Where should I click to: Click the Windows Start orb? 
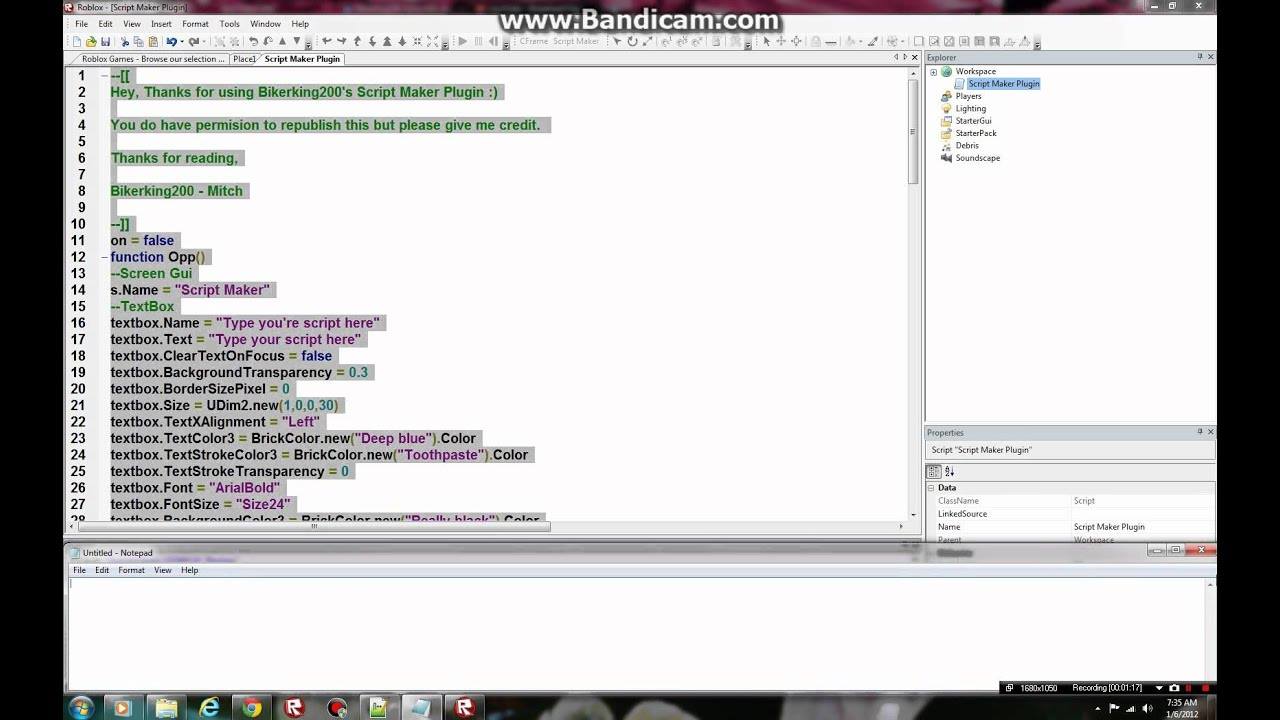[x=82, y=707]
